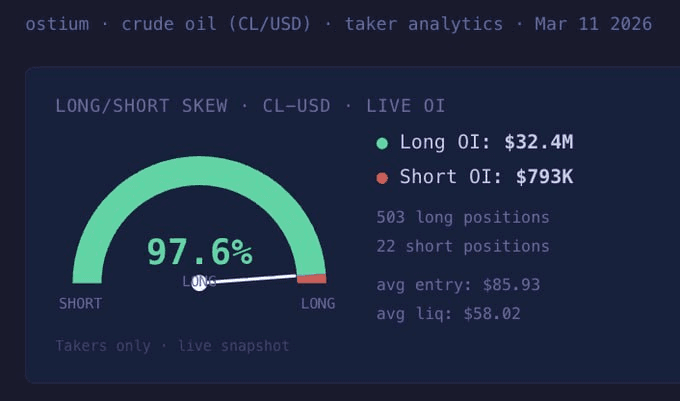
Task: Click the red Short OI legend dot
Action: coord(382,178)
